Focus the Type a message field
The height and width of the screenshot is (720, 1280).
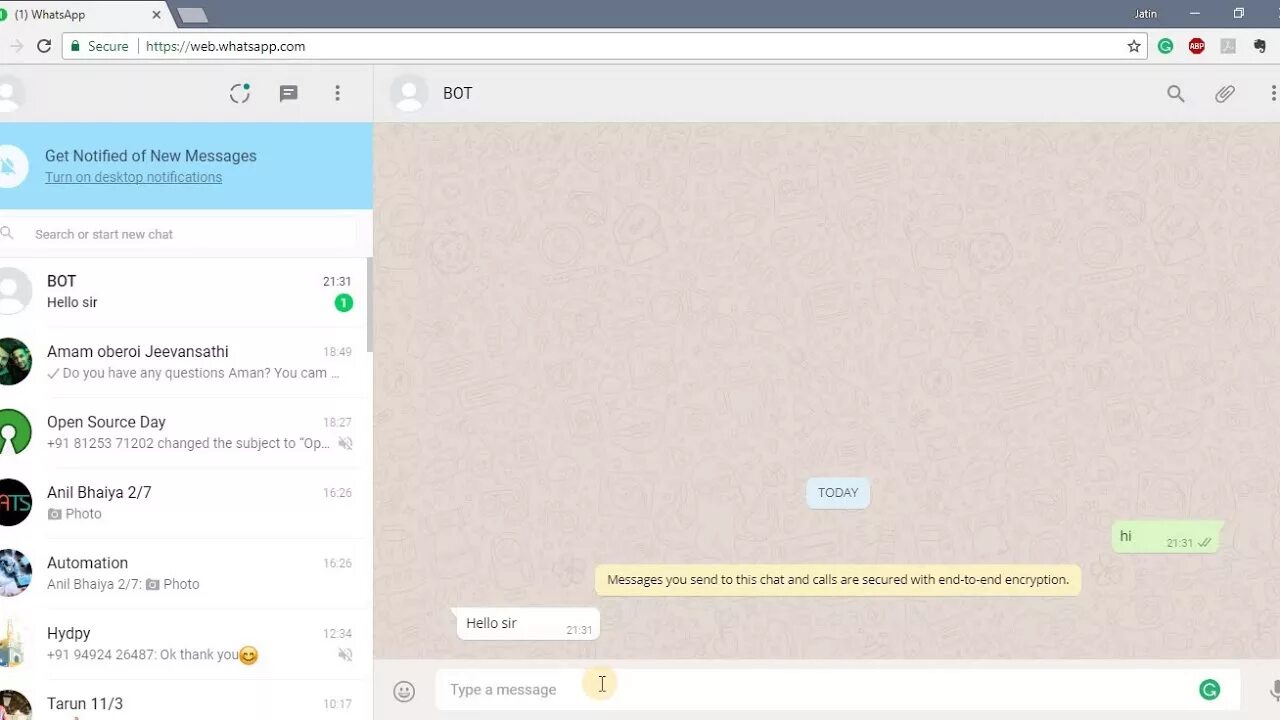[815, 689]
